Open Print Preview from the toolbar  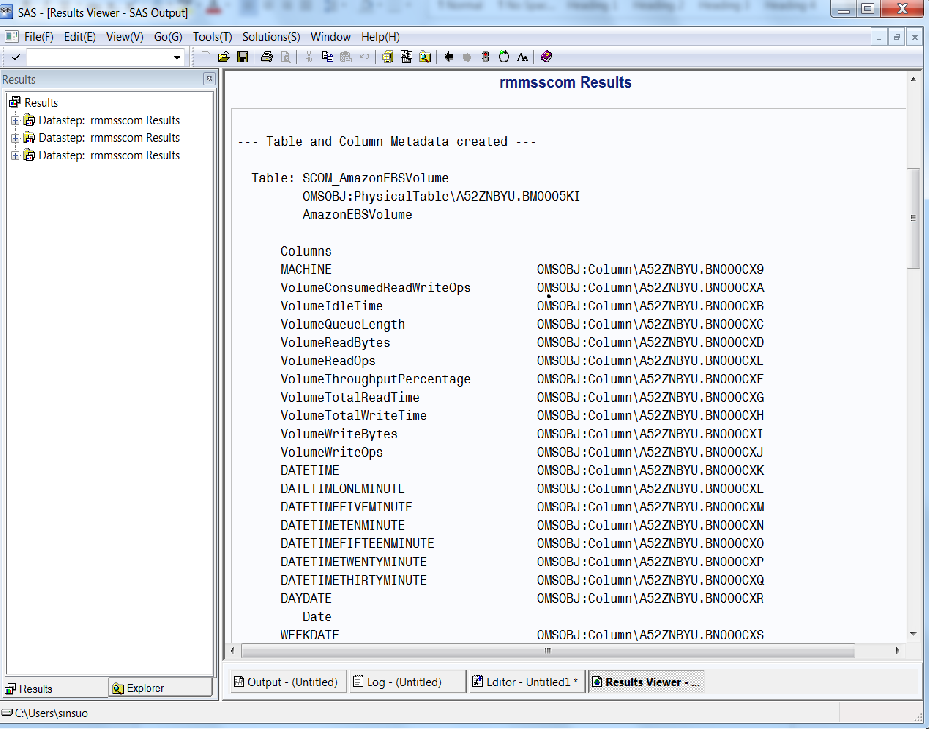click(286, 56)
